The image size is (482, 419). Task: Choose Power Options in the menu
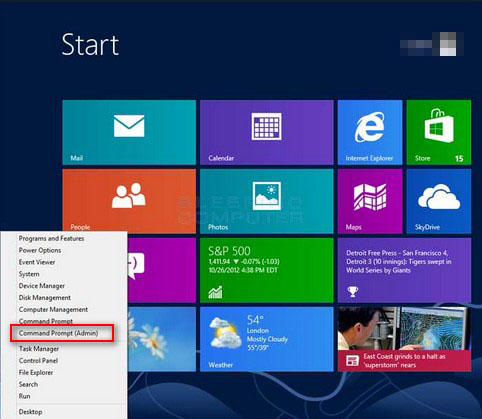pos(40,250)
